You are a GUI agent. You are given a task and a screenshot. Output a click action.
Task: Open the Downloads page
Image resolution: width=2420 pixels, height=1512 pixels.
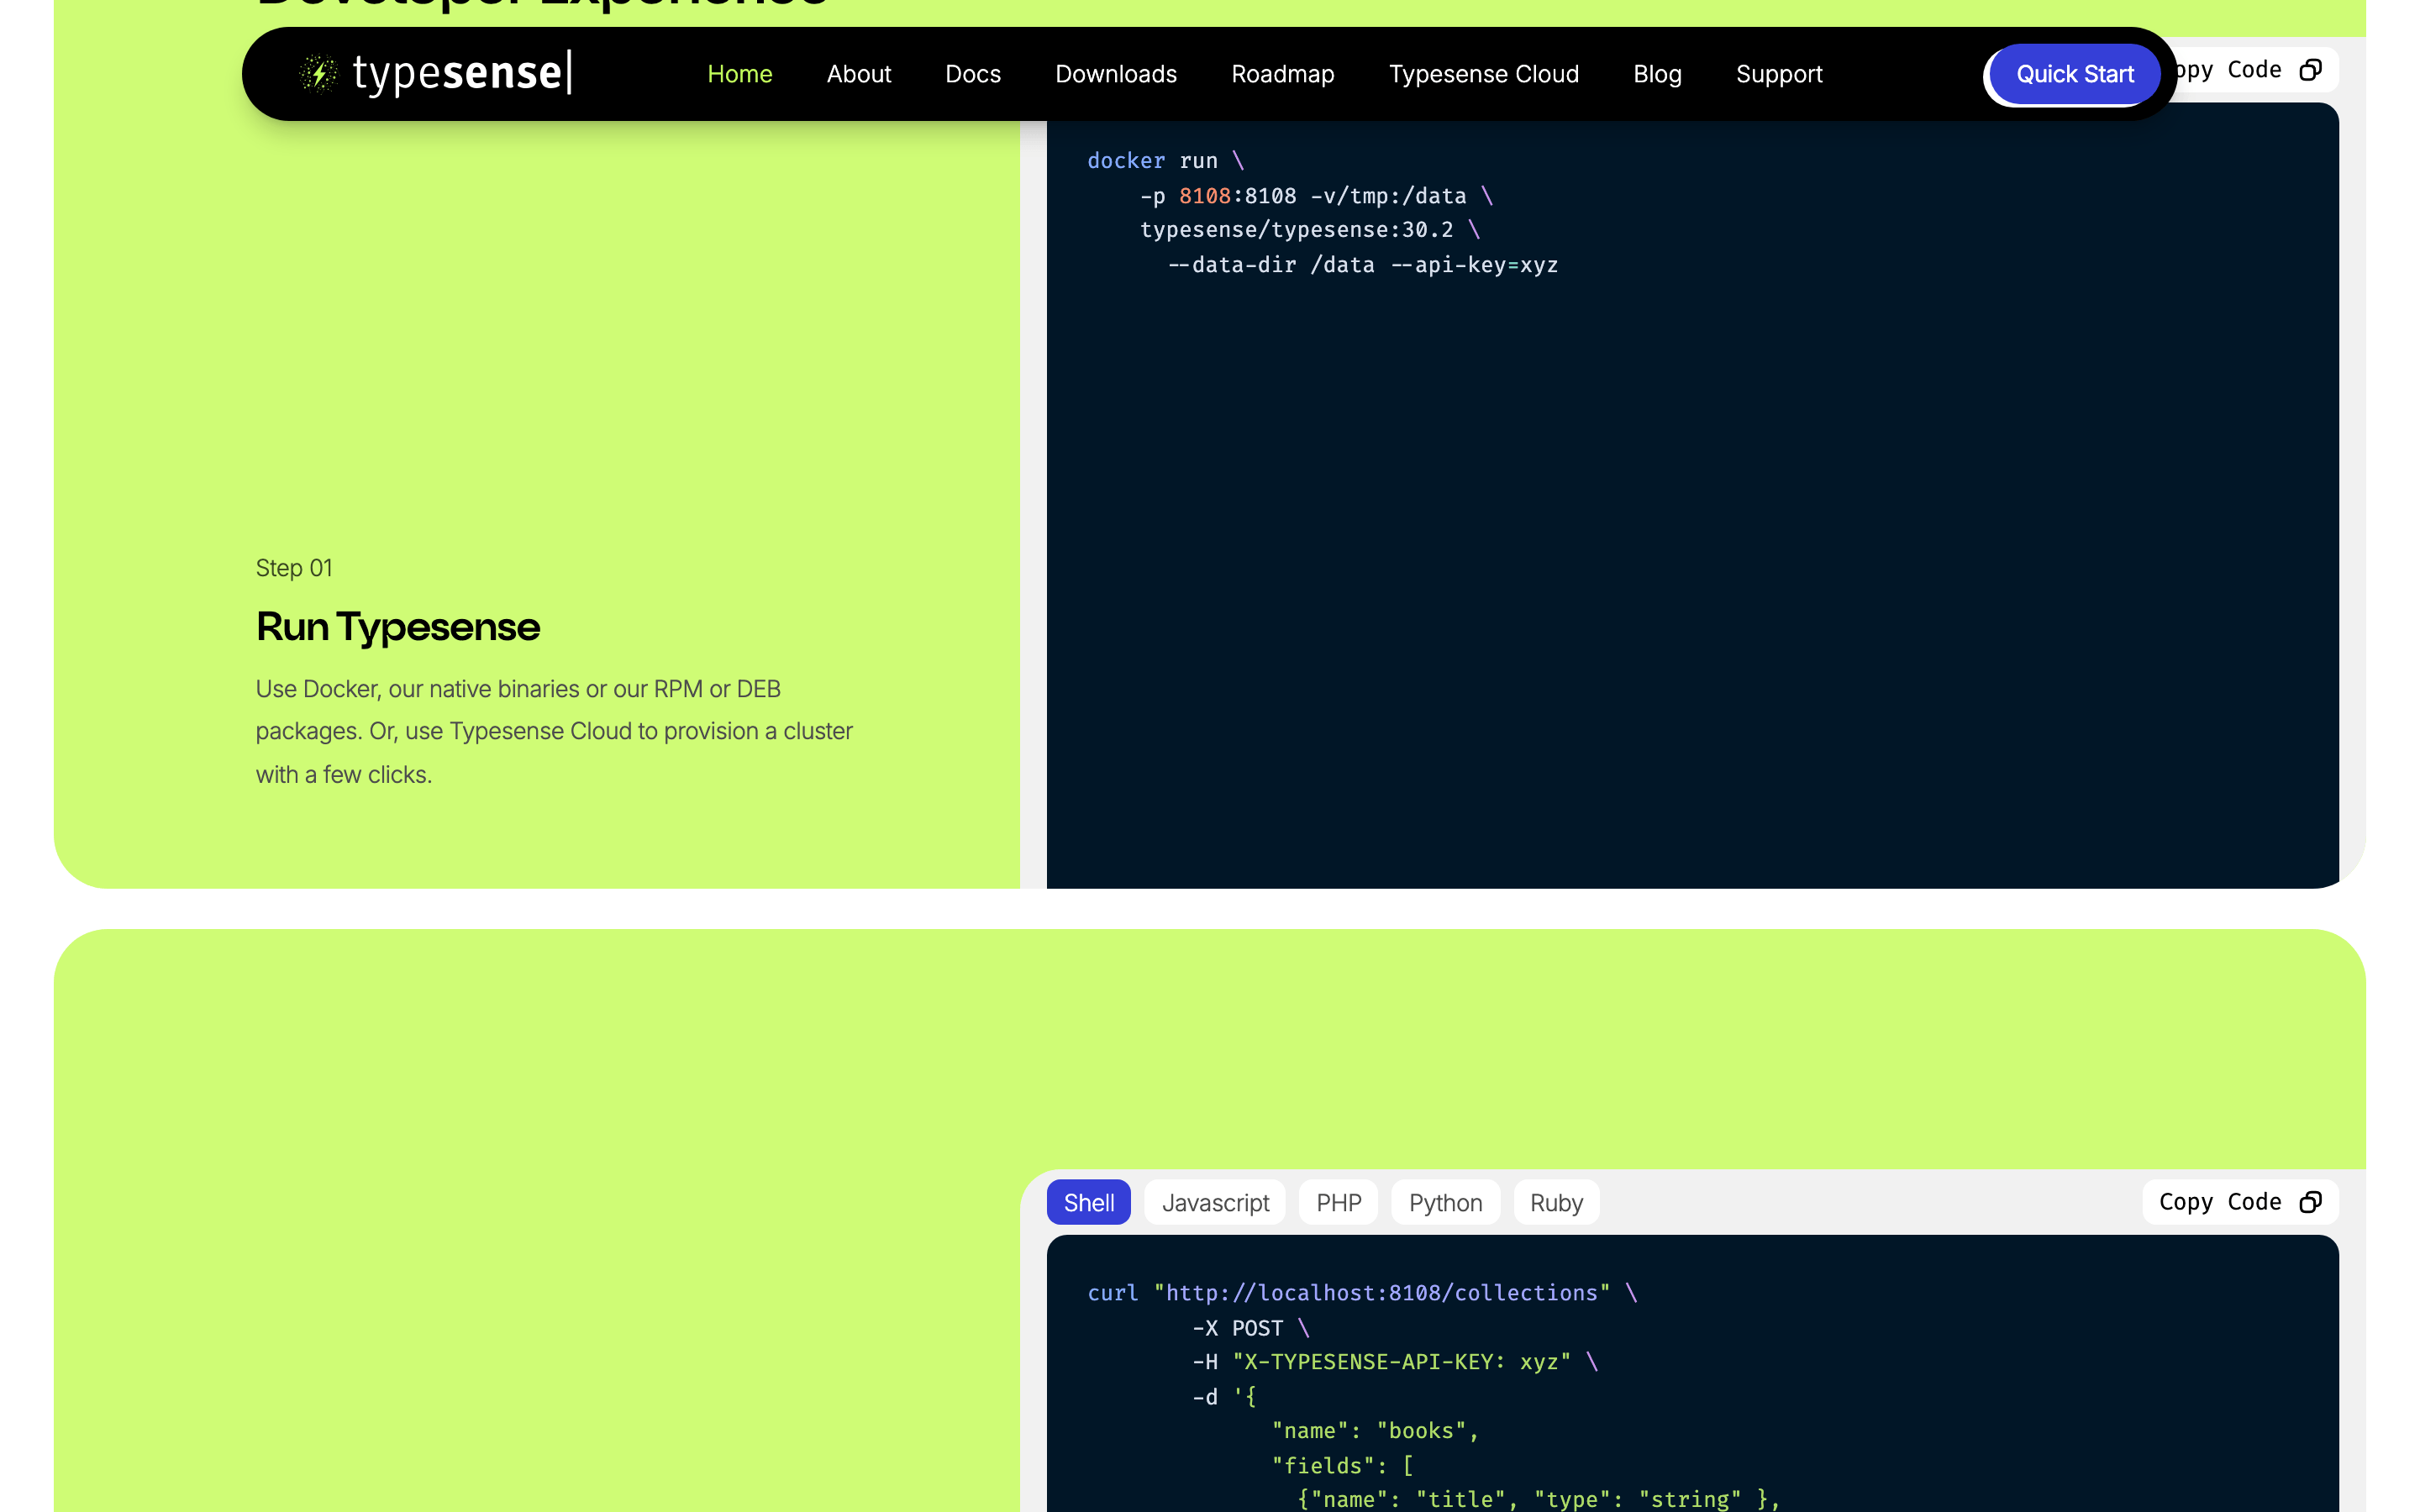pyautogui.click(x=1116, y=74)
